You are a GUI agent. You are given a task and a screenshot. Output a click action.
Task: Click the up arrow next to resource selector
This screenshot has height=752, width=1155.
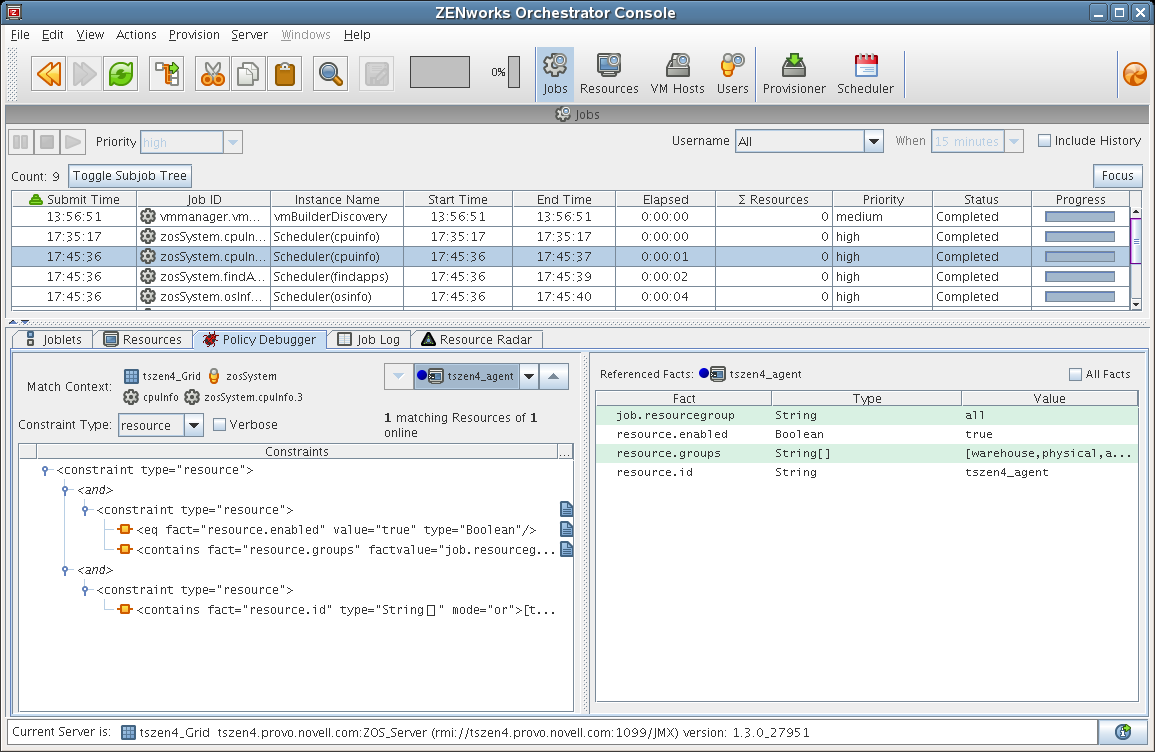553,376
